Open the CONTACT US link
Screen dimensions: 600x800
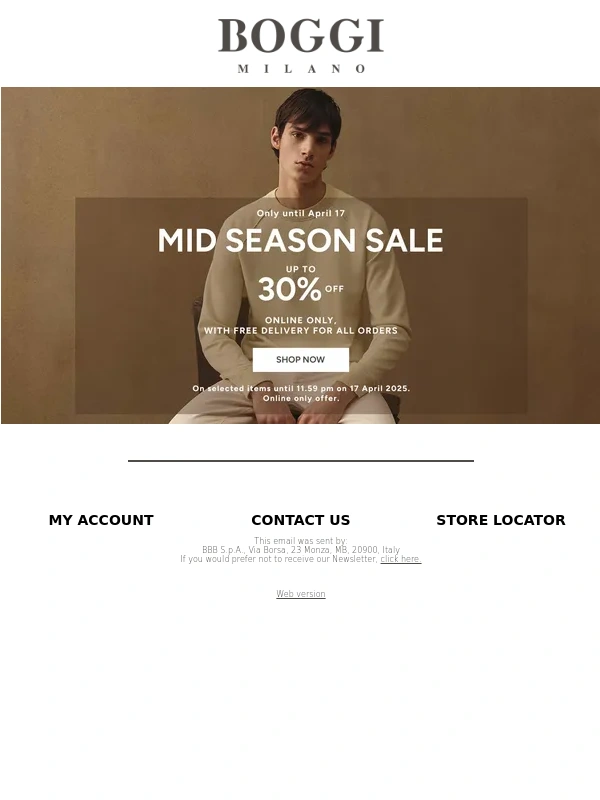301,520
